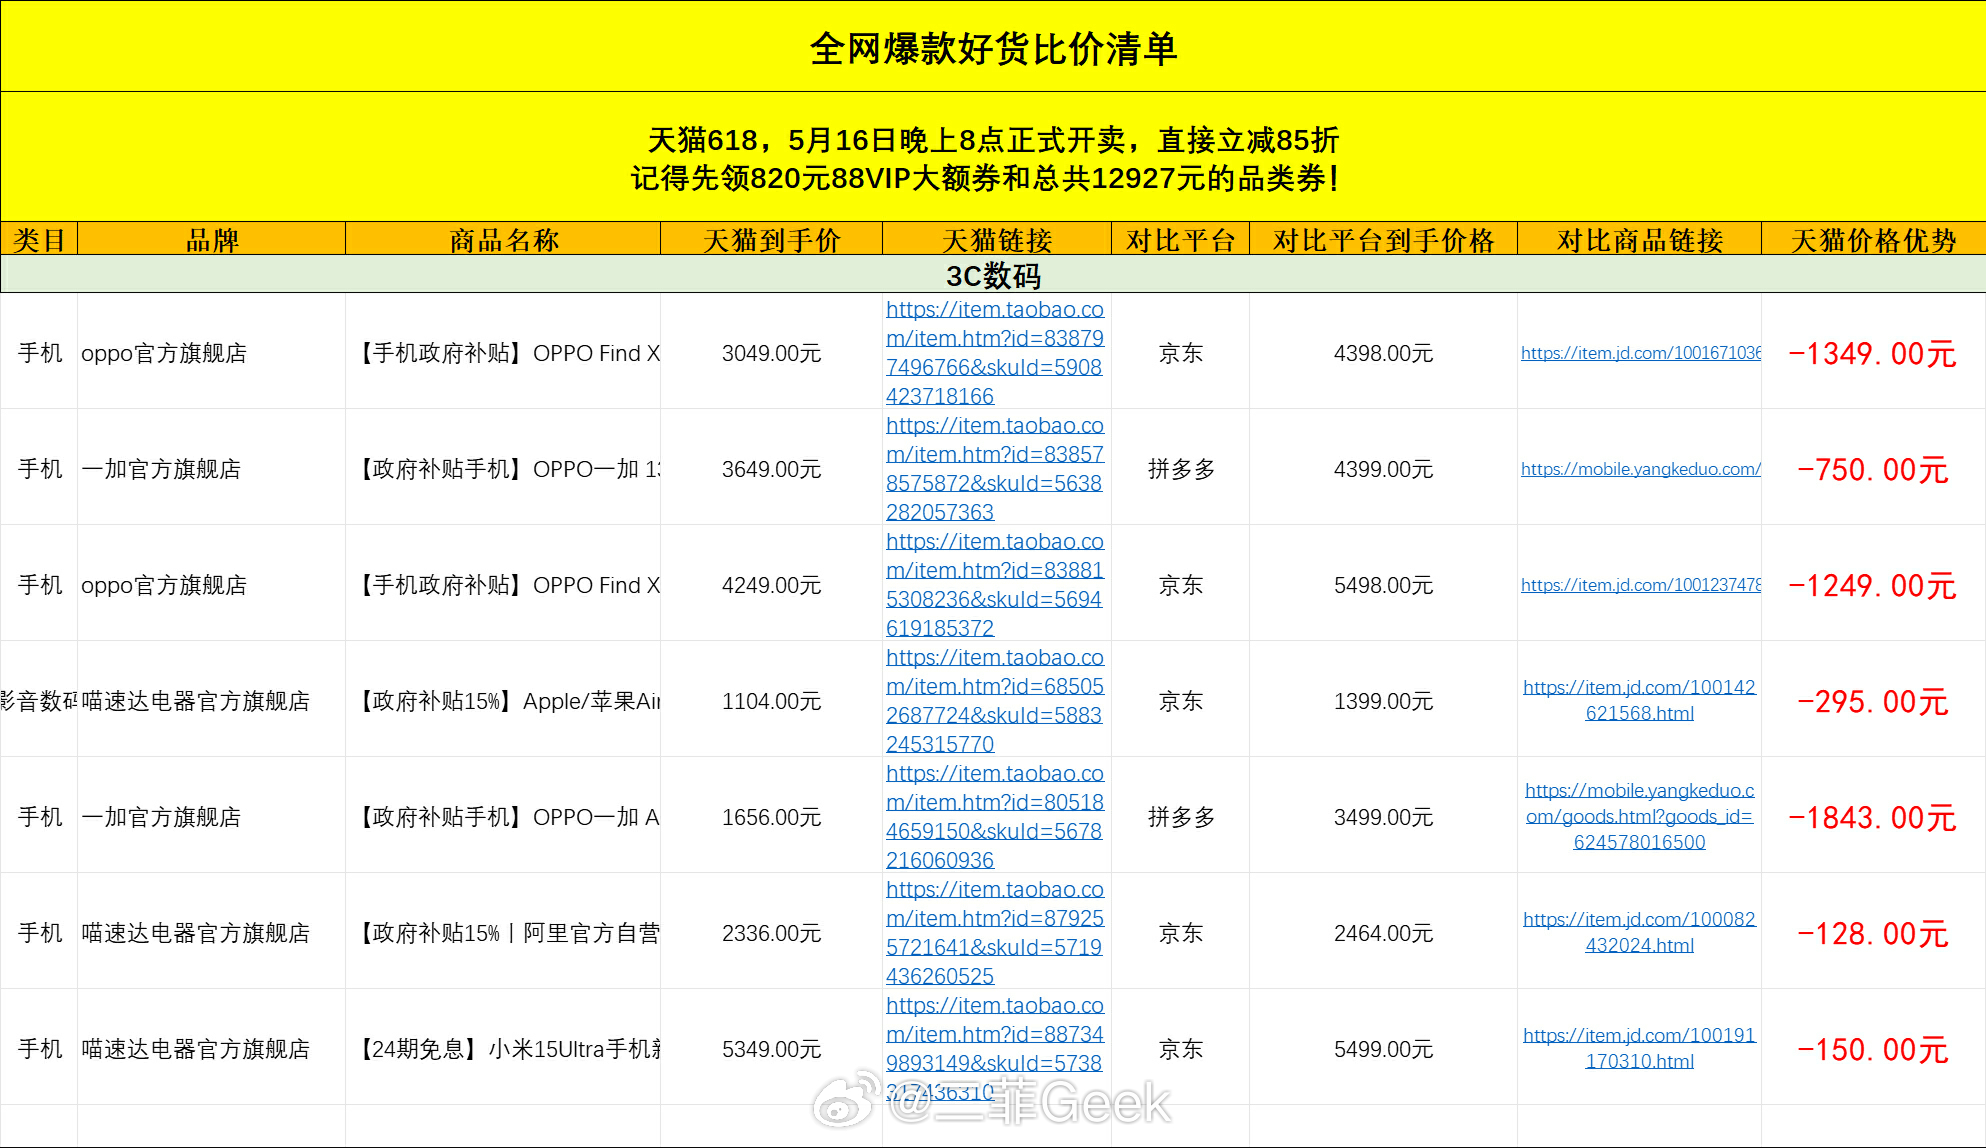Select 拼多多 cell in 3499.00元 row

click(x=1181, y=817)
